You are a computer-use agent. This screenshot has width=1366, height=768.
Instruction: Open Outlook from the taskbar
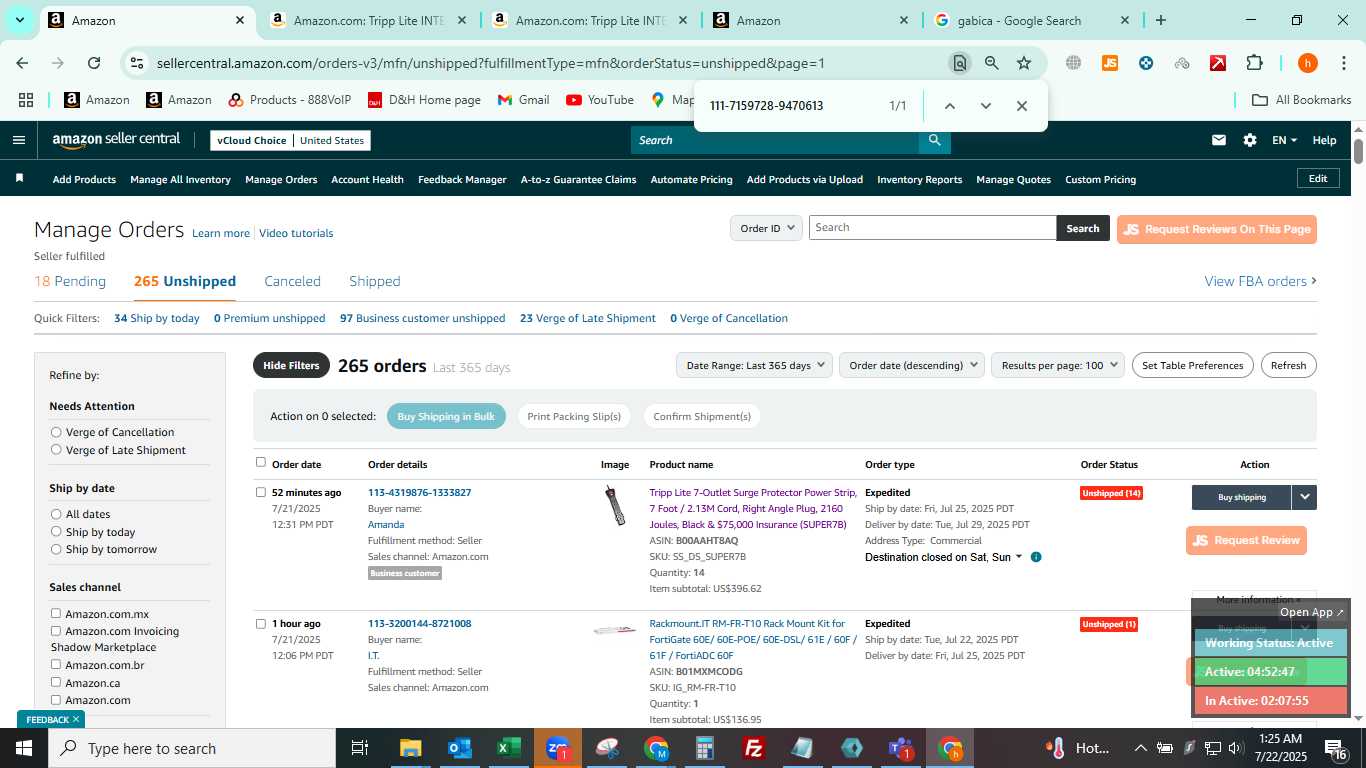coord(459,748)
